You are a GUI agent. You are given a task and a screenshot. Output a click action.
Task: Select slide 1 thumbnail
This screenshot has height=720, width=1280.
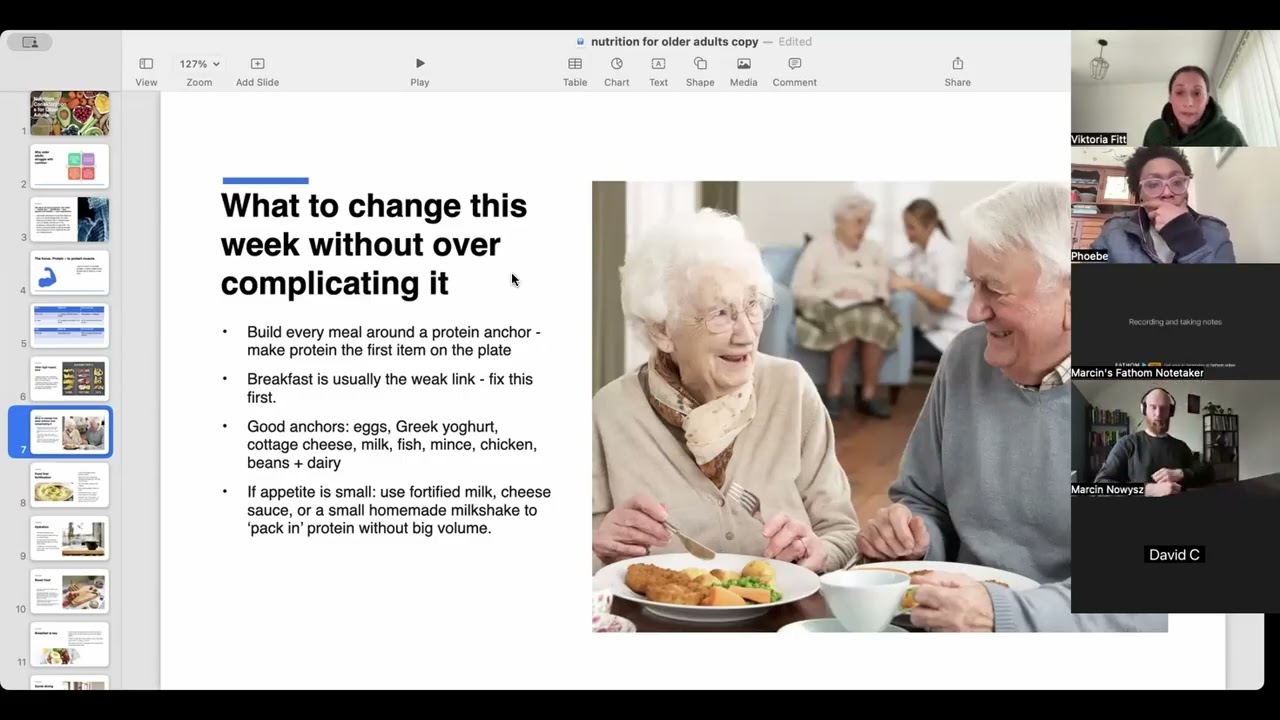(x=69, y=113)
